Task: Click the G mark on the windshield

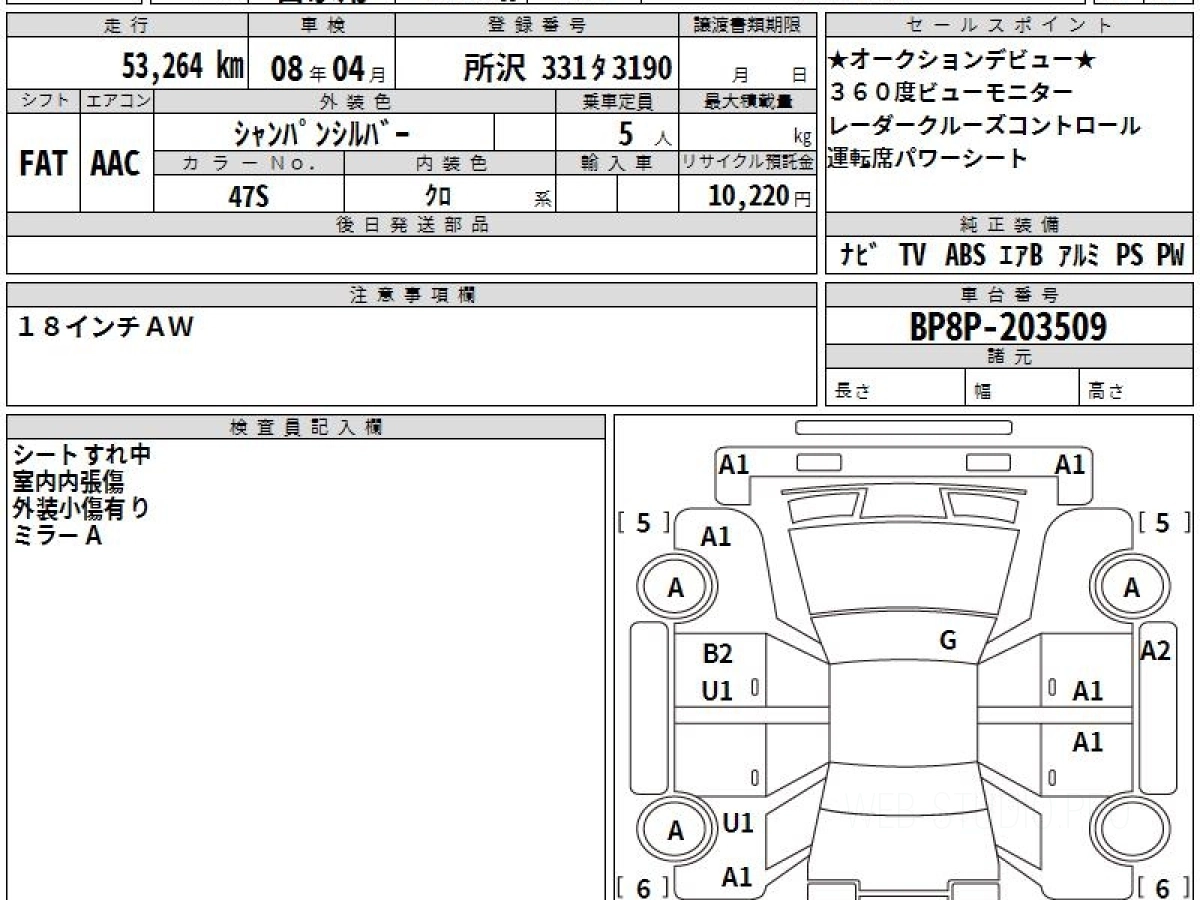Action: (948, 641)
